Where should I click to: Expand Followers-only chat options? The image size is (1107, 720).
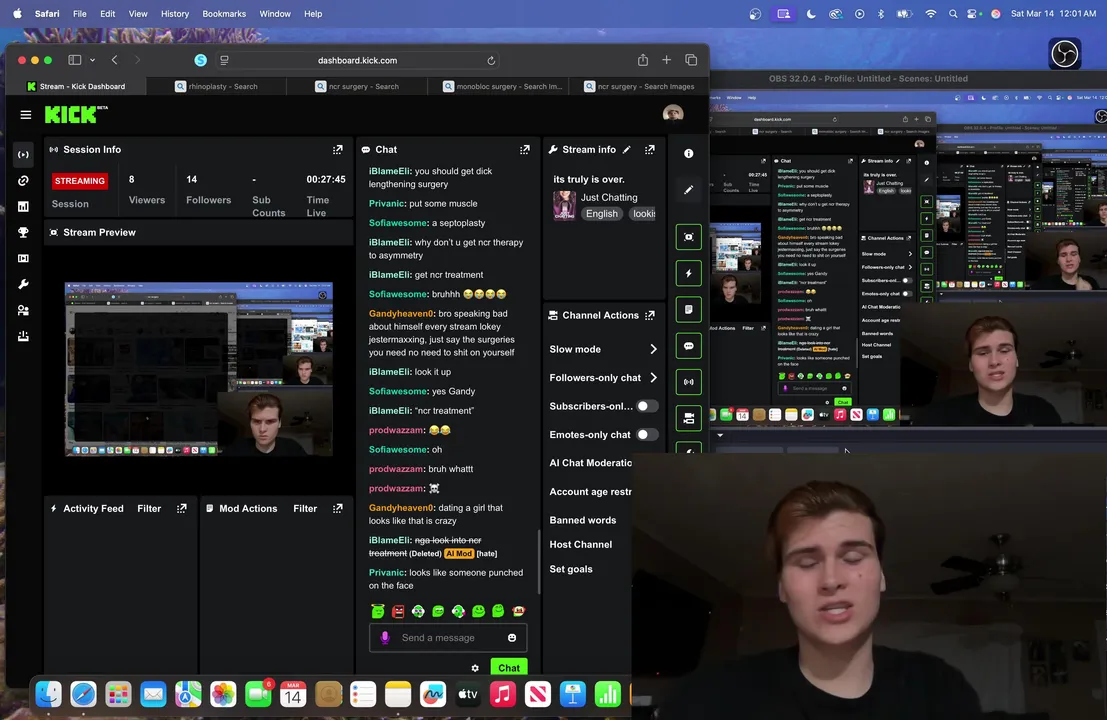tap(603, 378)
